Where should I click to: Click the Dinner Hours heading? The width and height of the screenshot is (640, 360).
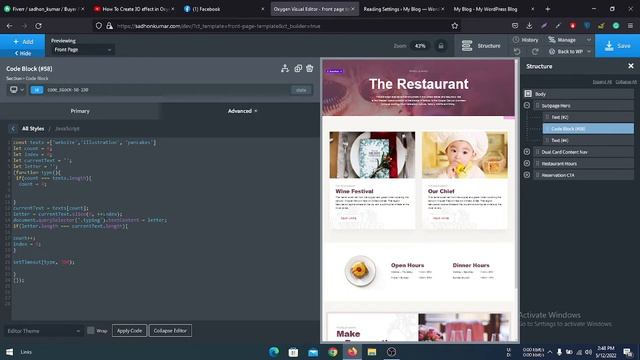click(471, 265)
